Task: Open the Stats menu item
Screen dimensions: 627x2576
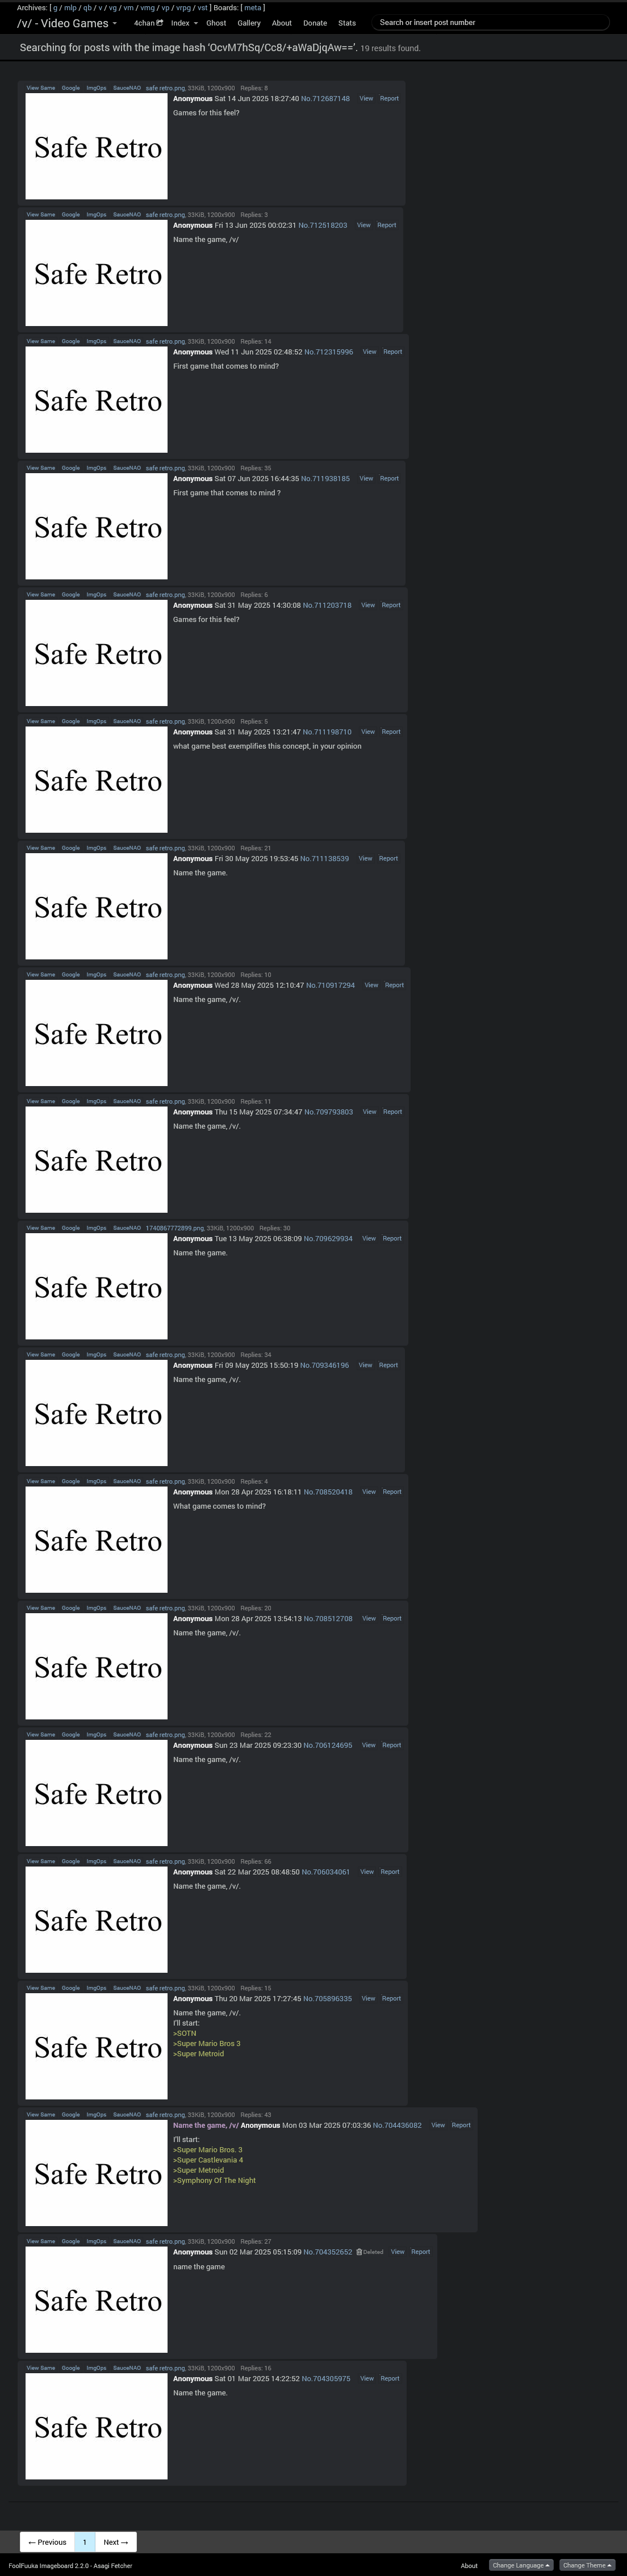Action: 347,23
